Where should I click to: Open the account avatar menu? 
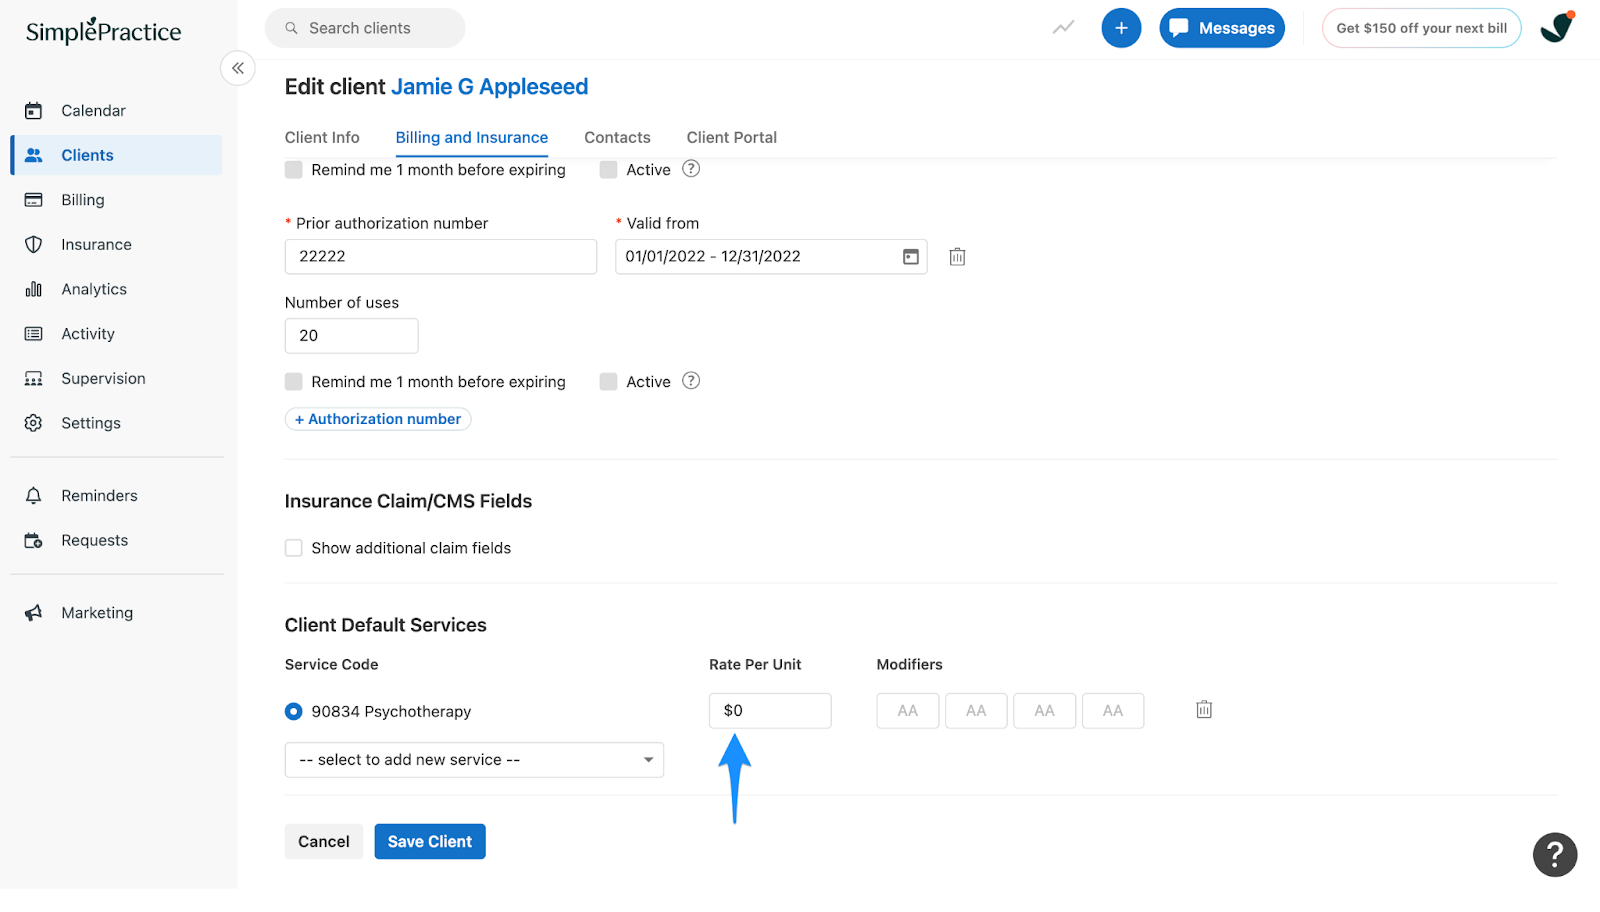pos(1557,27)
